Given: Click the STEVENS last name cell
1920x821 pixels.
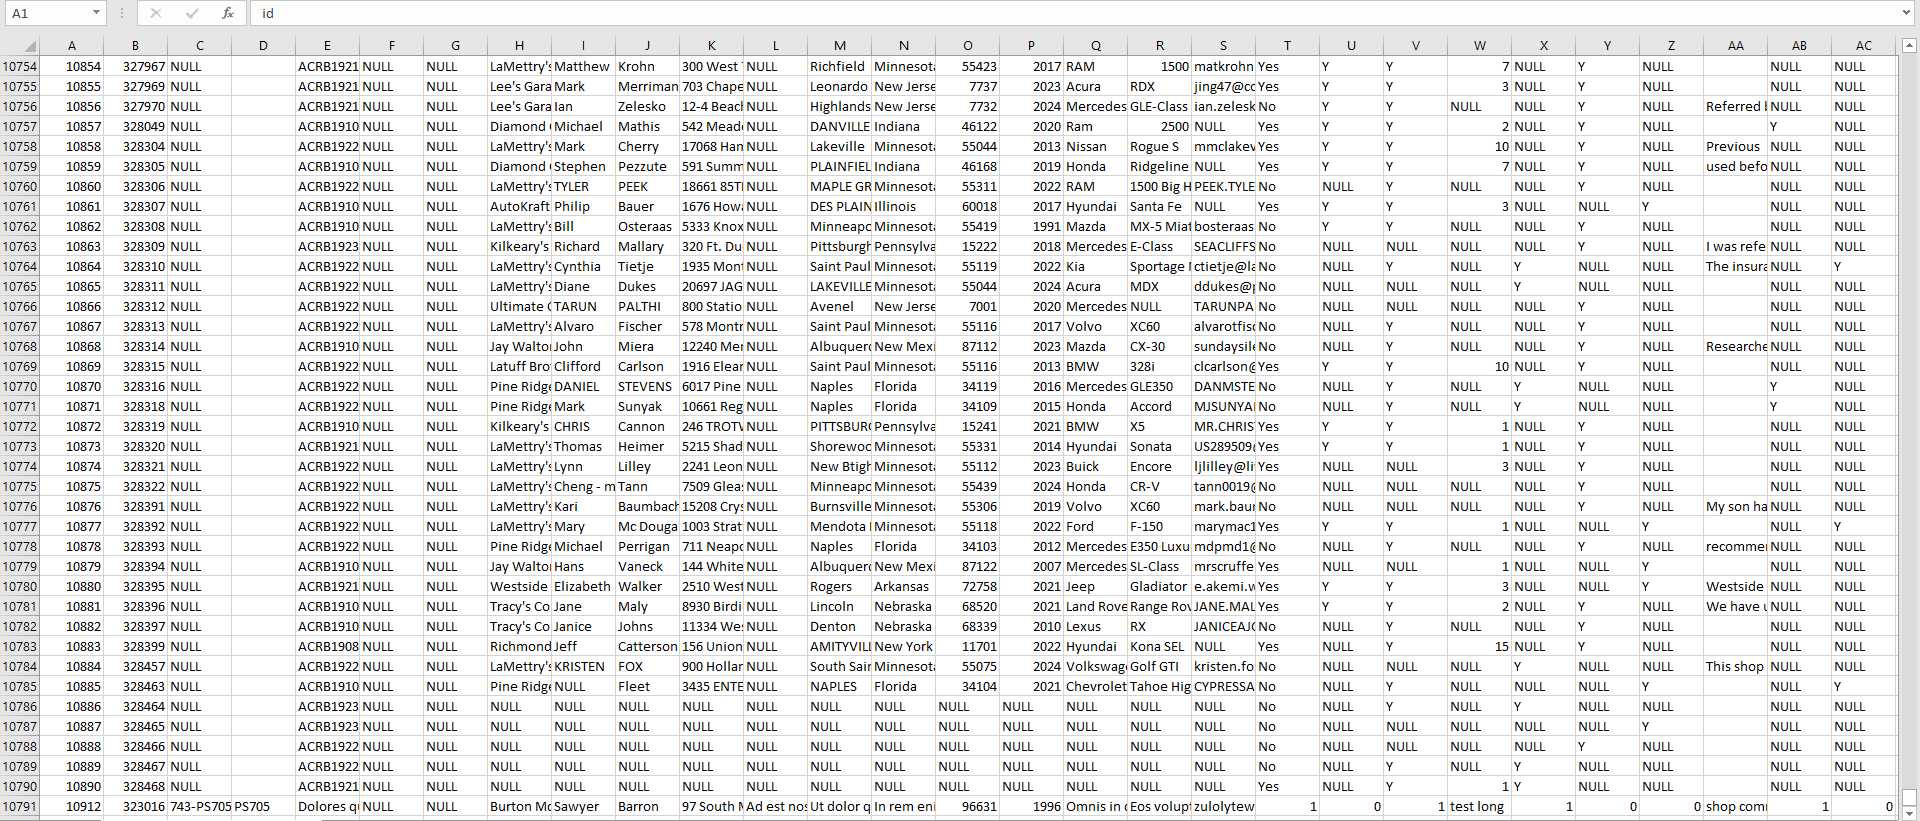Looking at the screenshot, I should [x=647, y=386].
